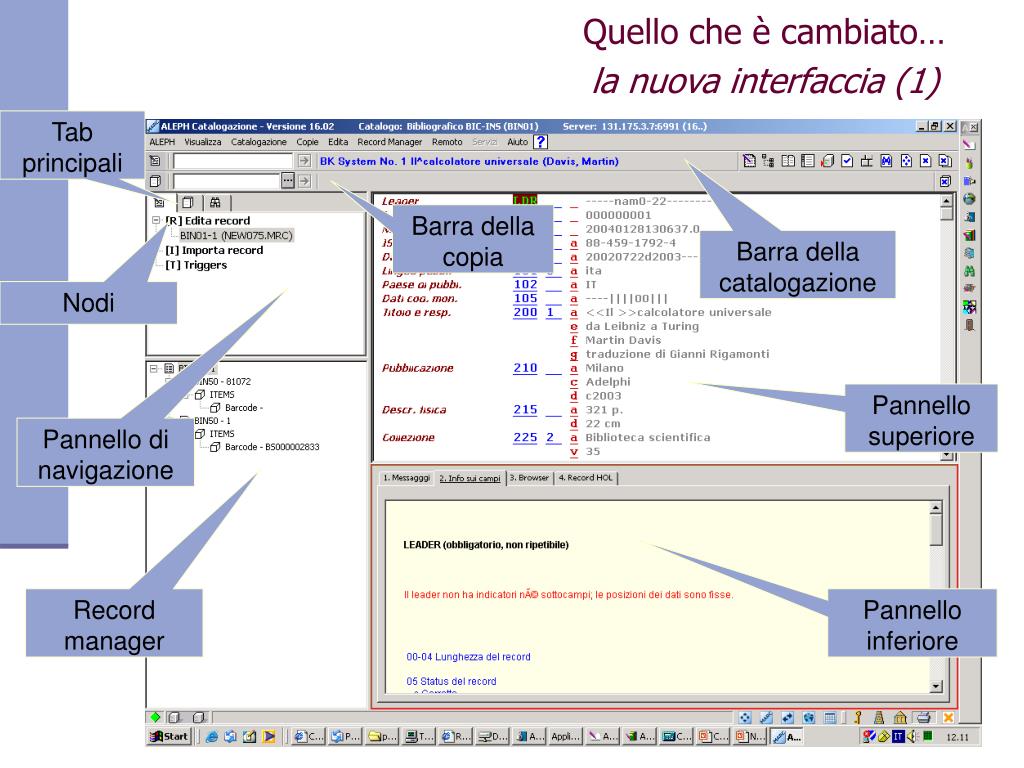Click the go arrow after the ellipsis button
The image size is (1024, 768).
[x=304, y=181]
